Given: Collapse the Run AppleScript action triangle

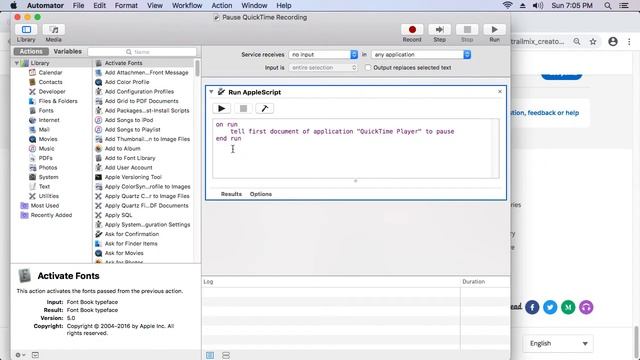Looking at the screenshot, I should tap(211, 92).
